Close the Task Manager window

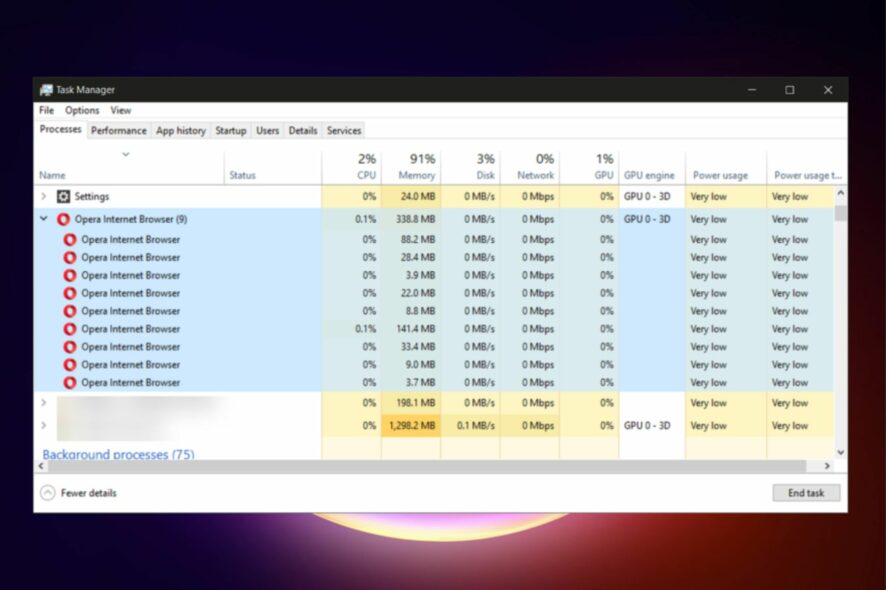point(828,90)
